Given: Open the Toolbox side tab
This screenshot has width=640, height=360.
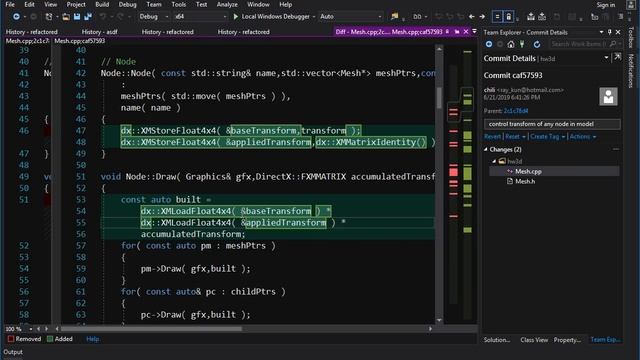Looking at the screenshot, I should (x=631, y=38).
